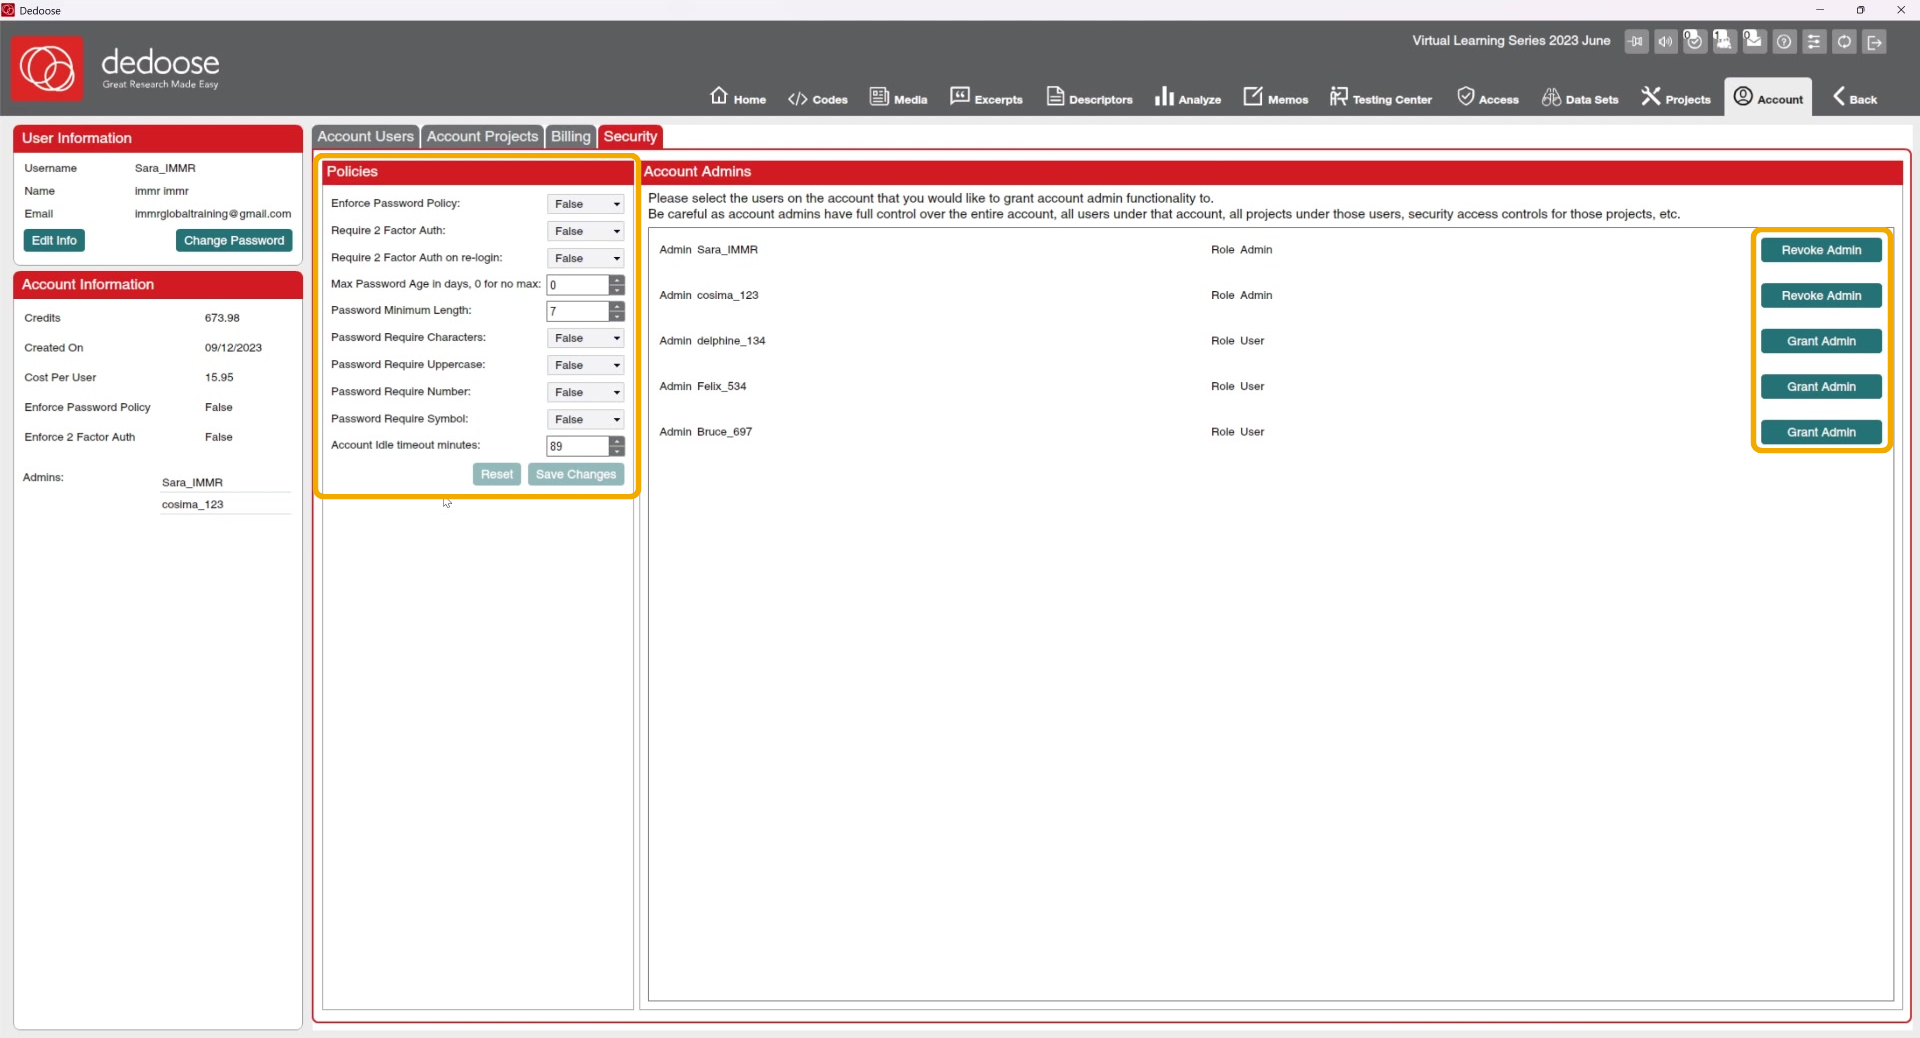
Task: Click the logout exit icon
Action: (1875, 42)
